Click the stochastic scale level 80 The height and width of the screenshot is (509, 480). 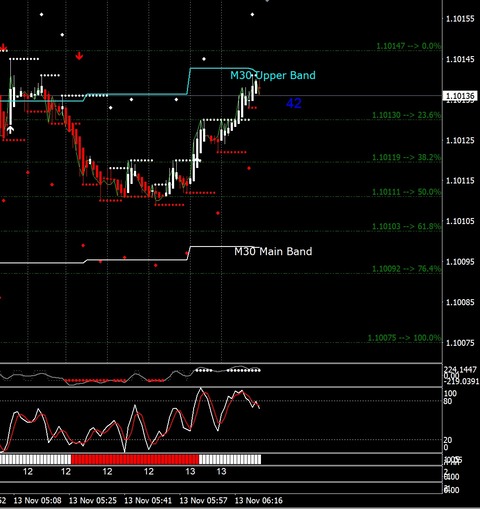pyautogui.click(x=448, y=401)
